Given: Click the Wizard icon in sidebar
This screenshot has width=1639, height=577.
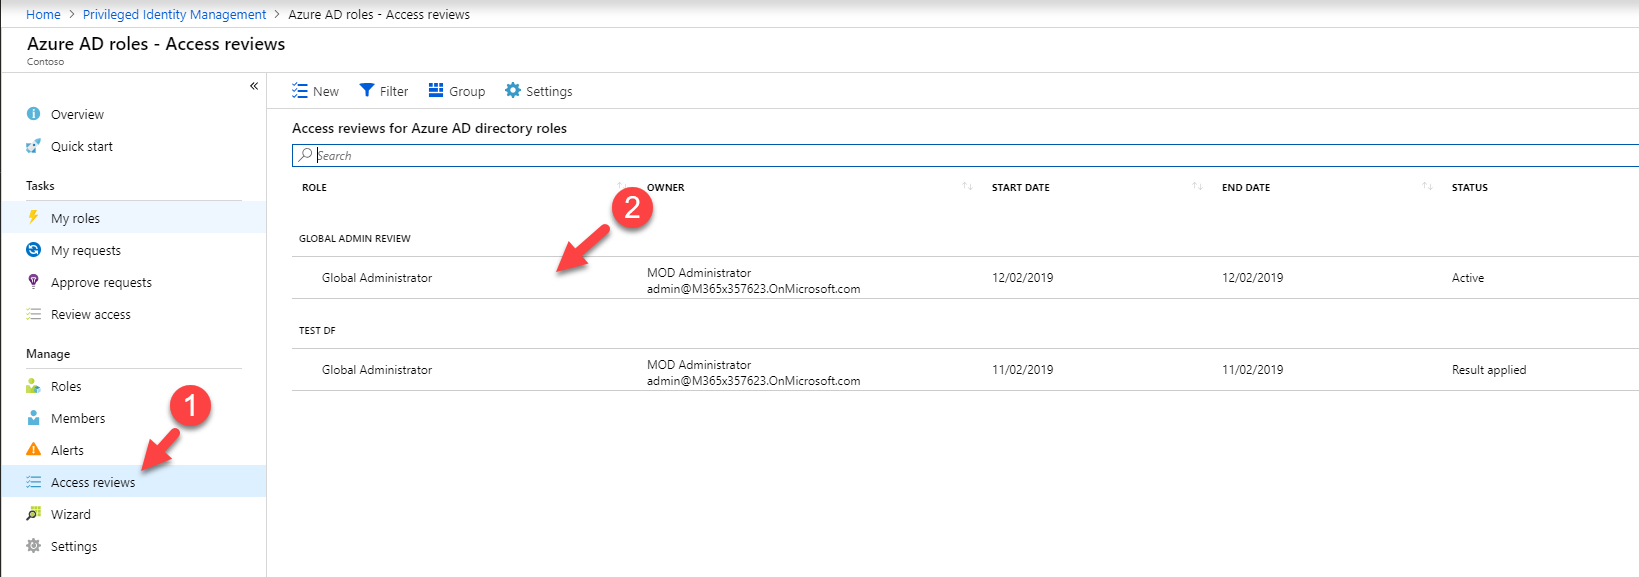Looking at the screenshot, I should 33,514.
